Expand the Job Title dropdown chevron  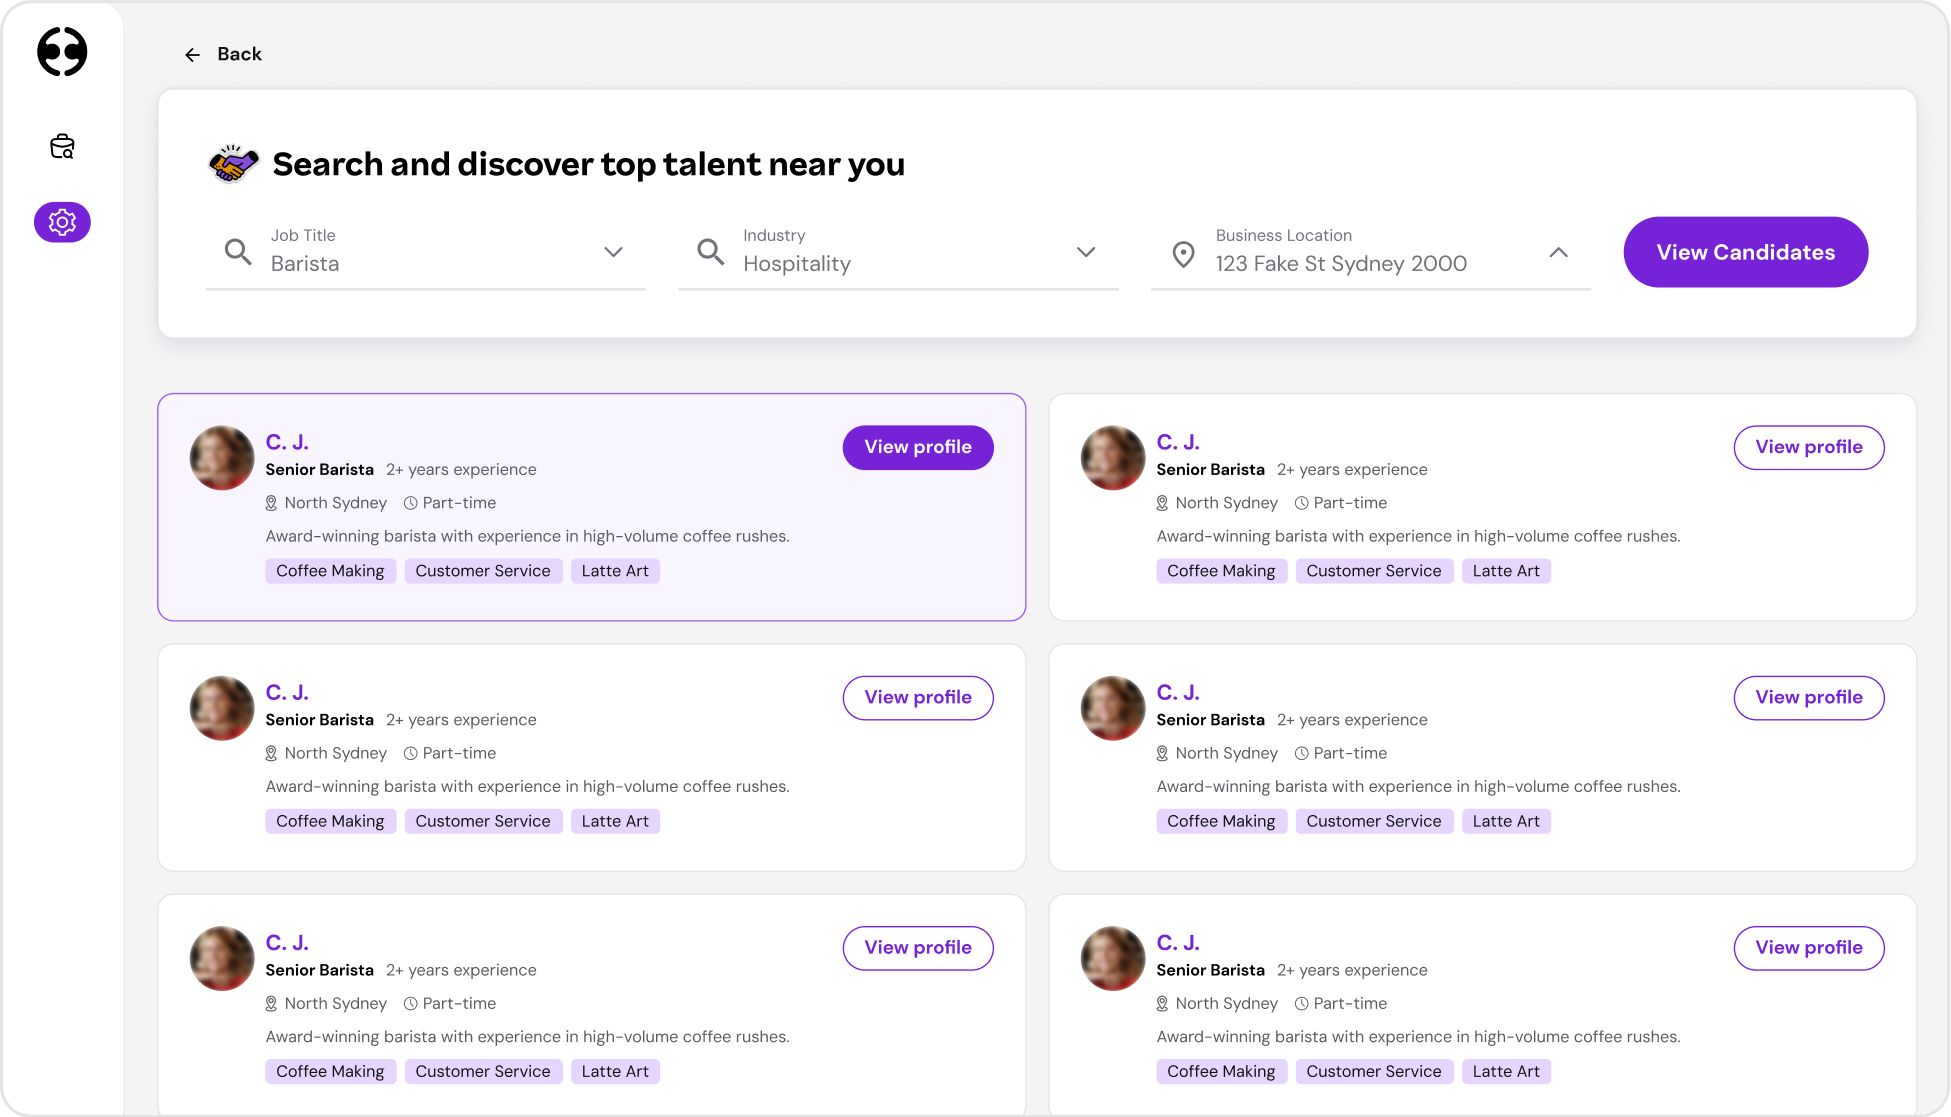coord(613,252)
